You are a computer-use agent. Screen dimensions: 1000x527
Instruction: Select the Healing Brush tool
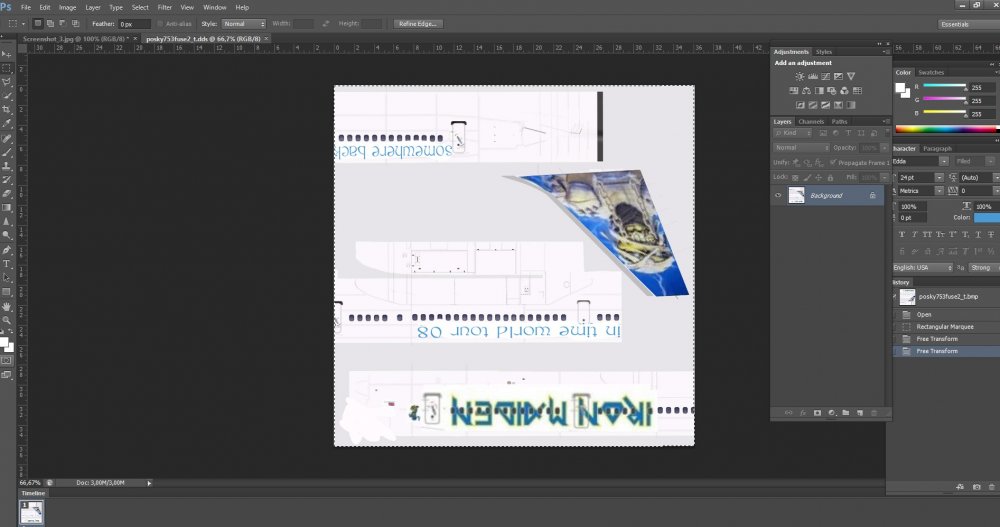click(x=7, y=138)
